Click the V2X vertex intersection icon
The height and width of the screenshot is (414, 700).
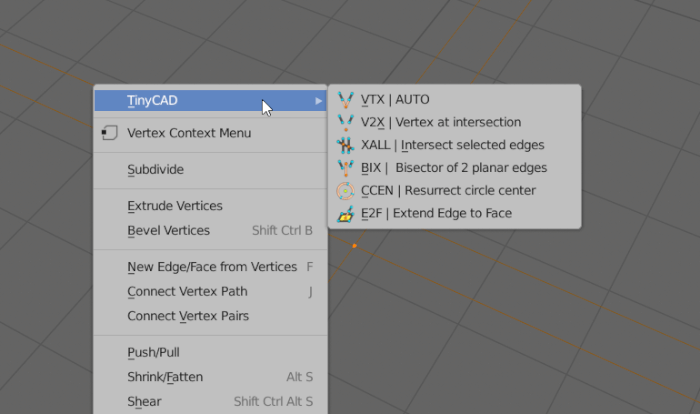tap(346, 122)
